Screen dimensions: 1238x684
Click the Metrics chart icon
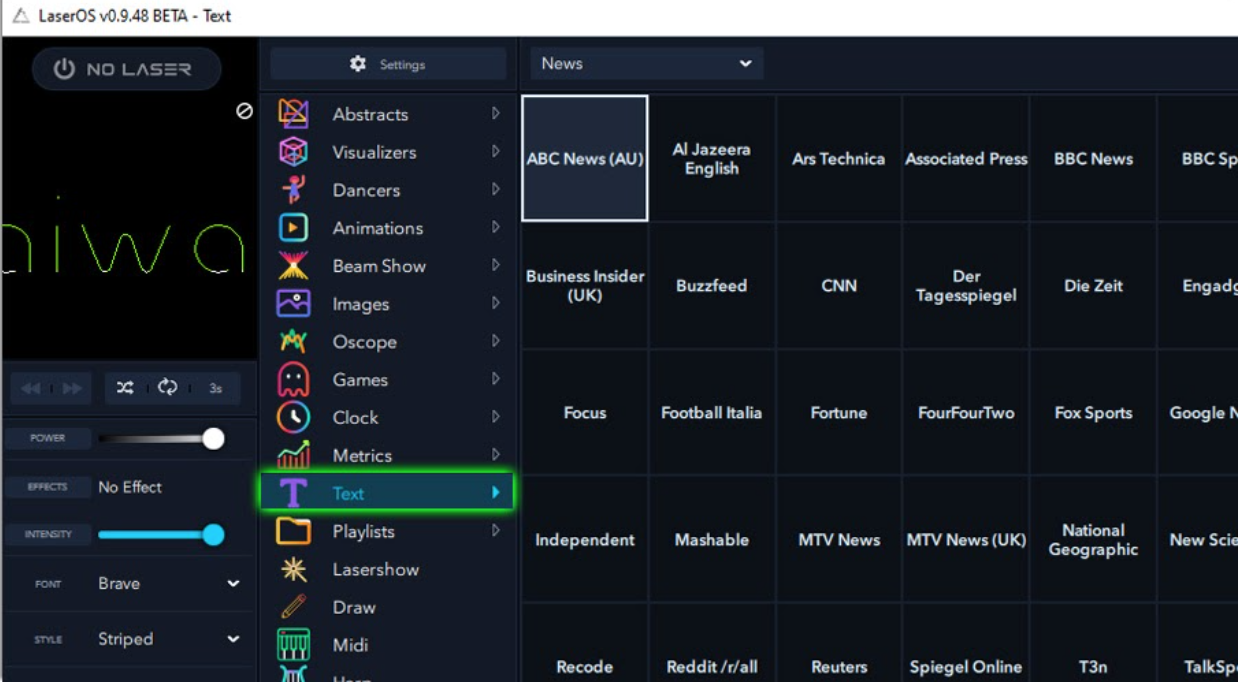point(293,456)
